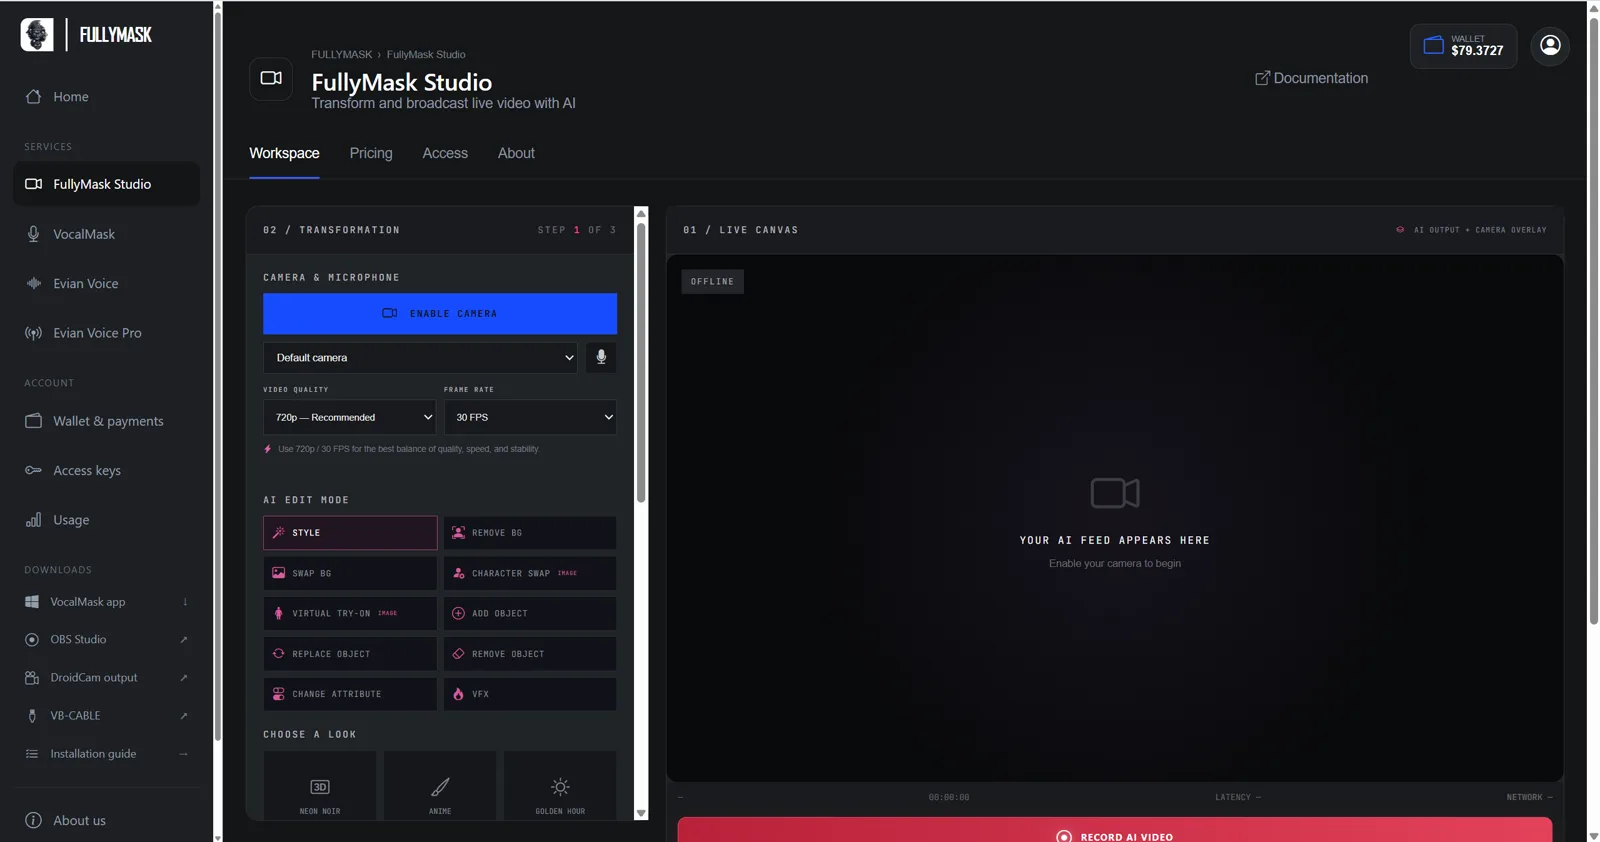Open About us page
Image resolution: width=1600 pixels, height=842 pixels.
[107, 820]
